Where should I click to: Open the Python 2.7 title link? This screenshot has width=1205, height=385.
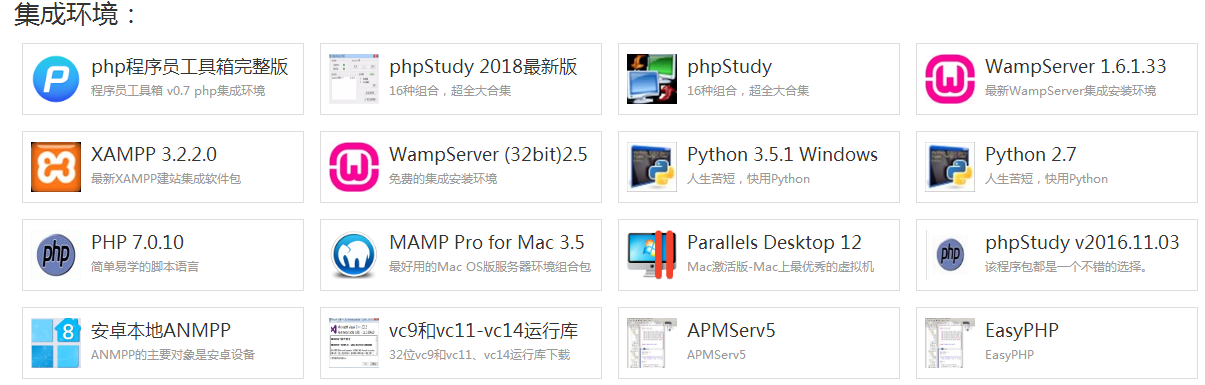point(1030,155)
